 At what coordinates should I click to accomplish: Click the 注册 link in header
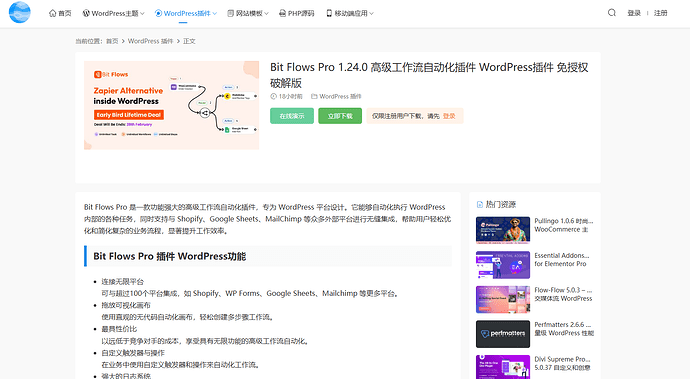[661, 13]
